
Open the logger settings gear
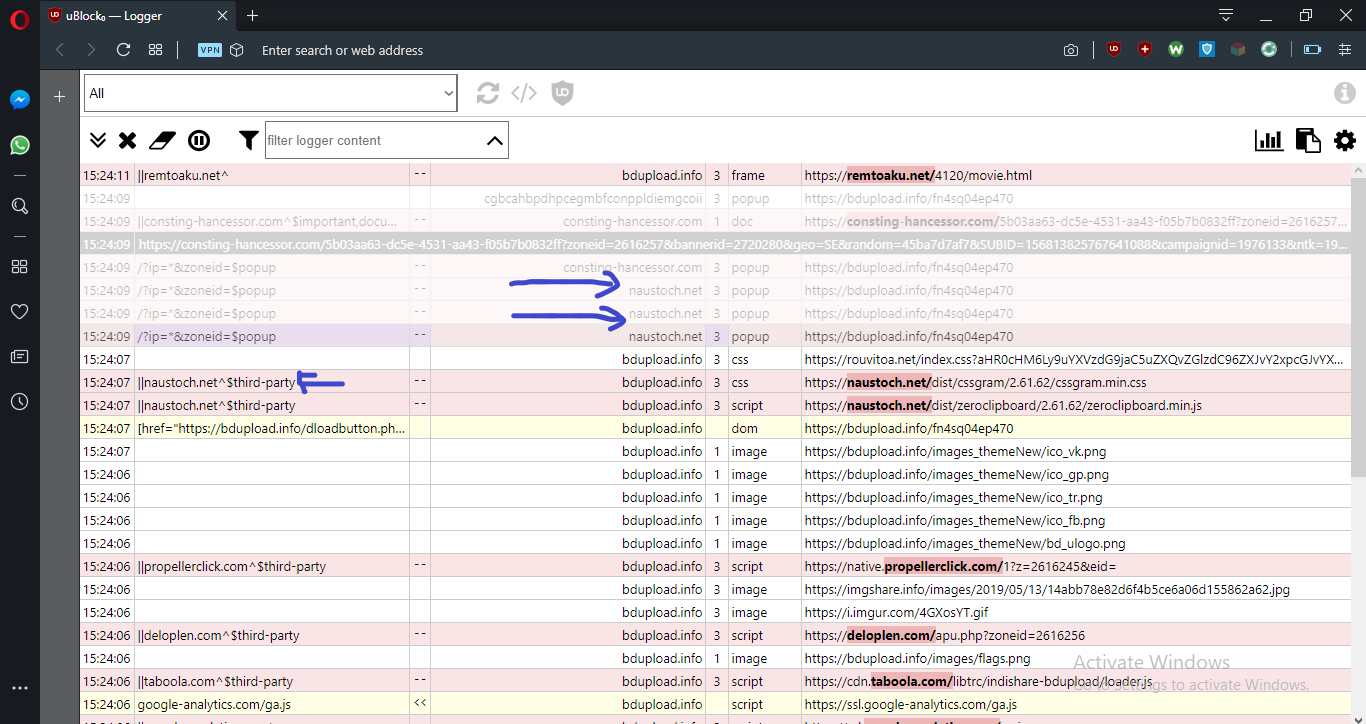click(1345, 141)
